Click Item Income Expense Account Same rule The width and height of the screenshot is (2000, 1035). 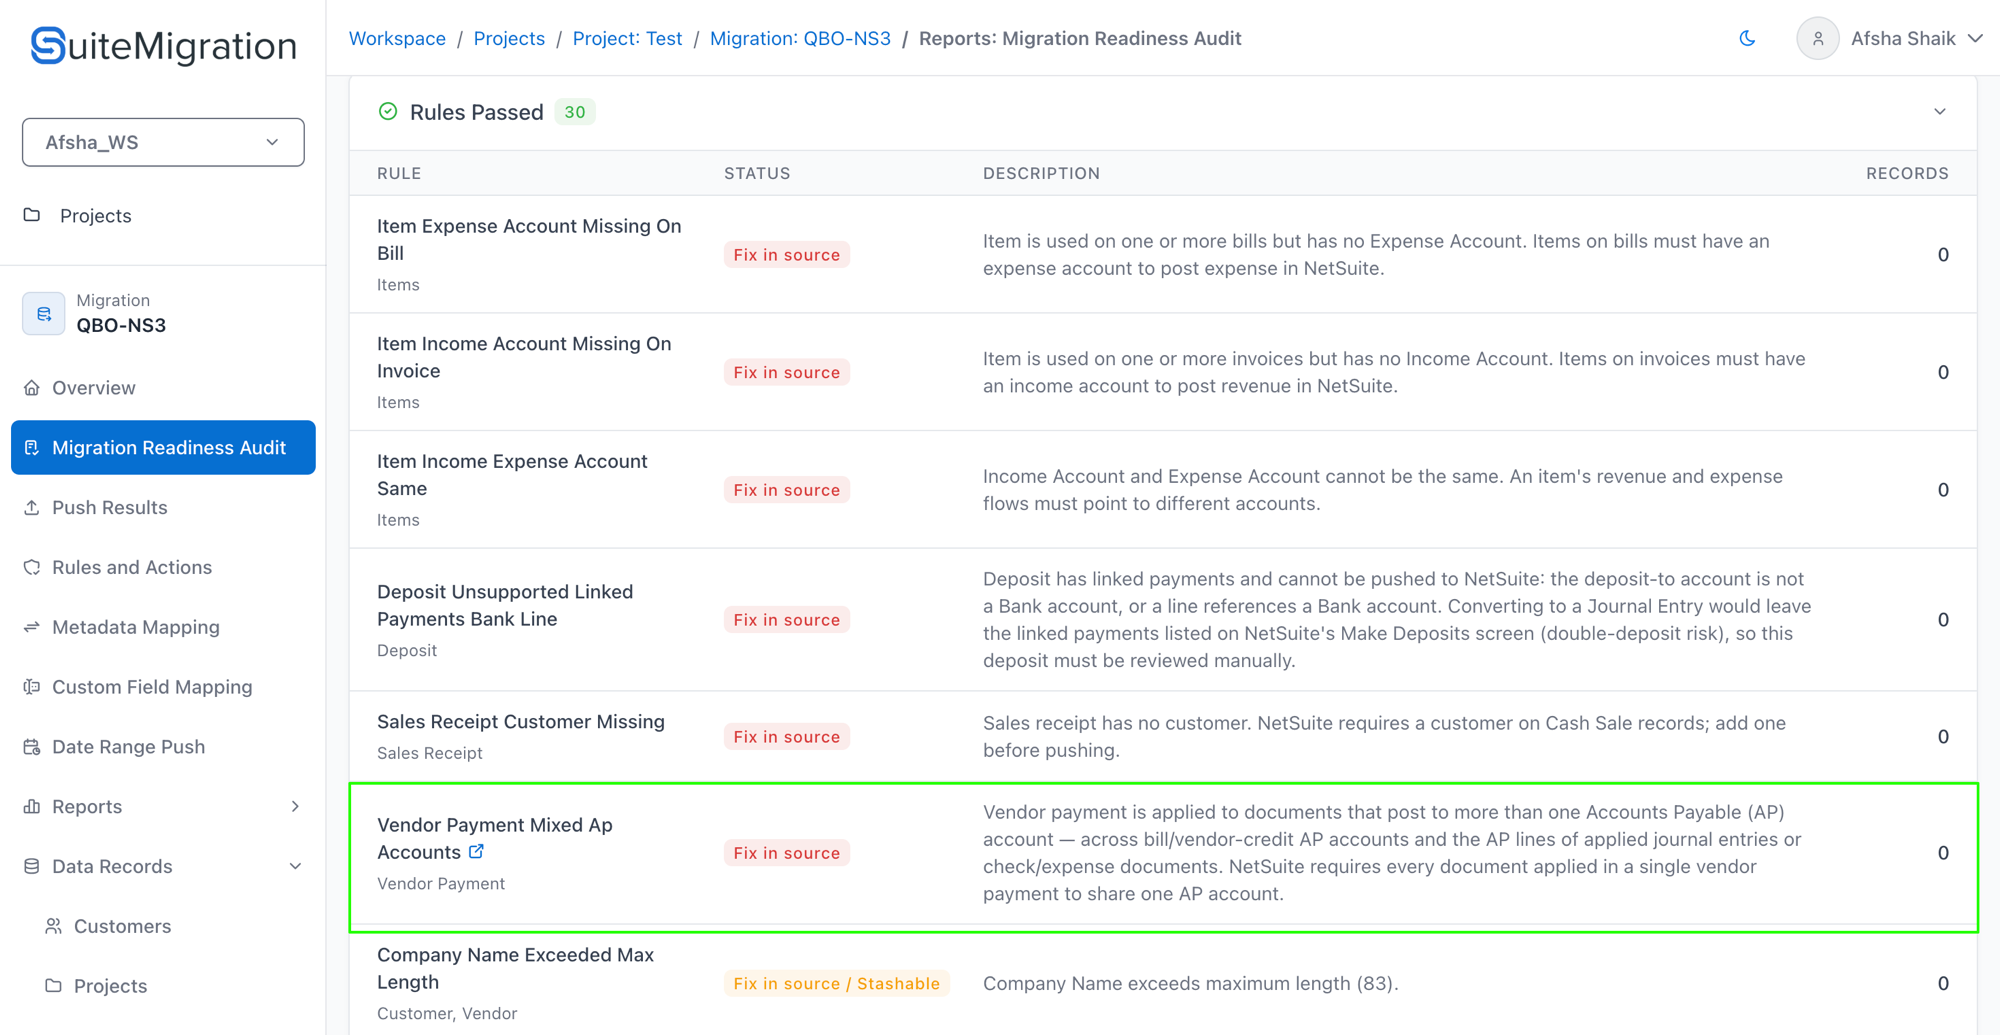coord(512,475)
